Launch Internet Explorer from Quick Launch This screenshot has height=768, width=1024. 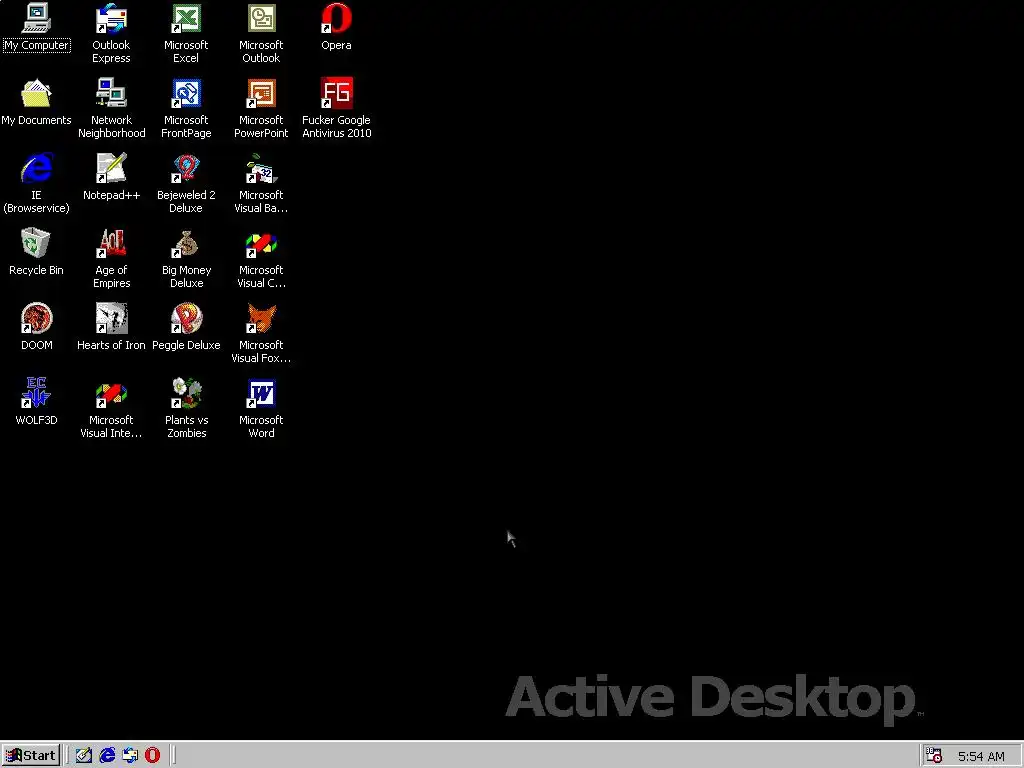[107, 755]
